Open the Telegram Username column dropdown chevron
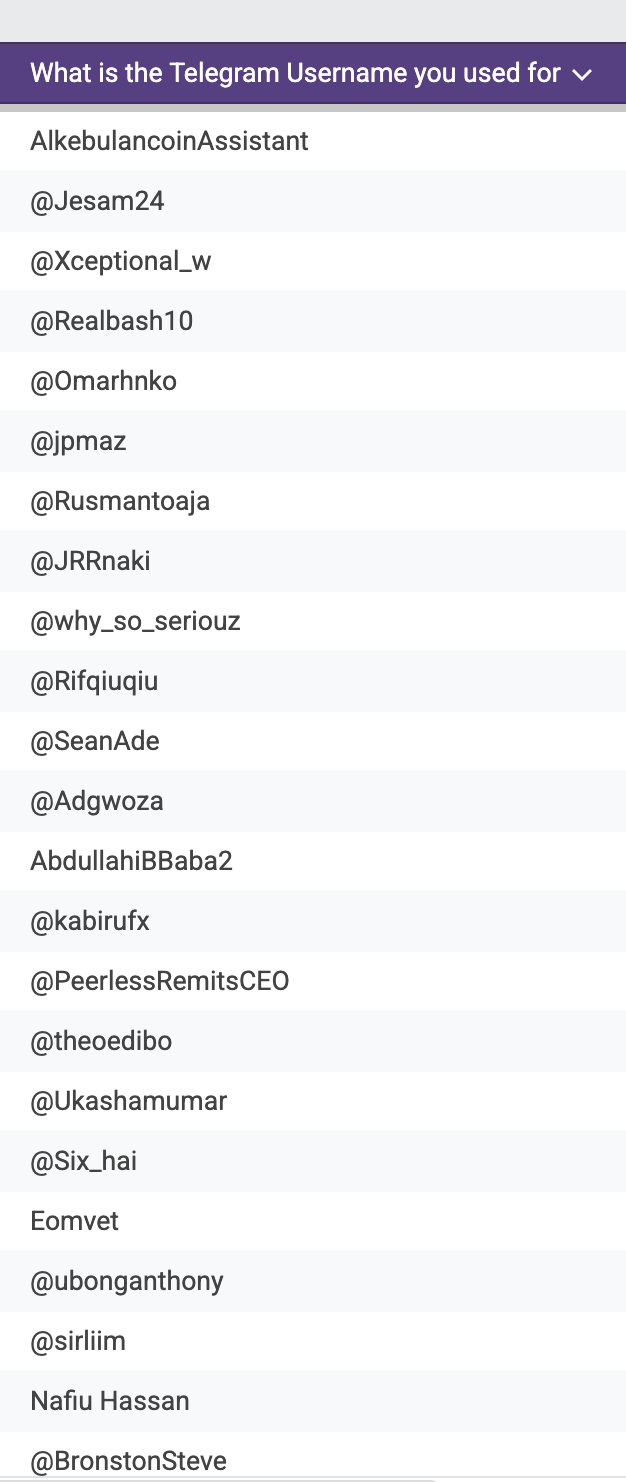 583,75
